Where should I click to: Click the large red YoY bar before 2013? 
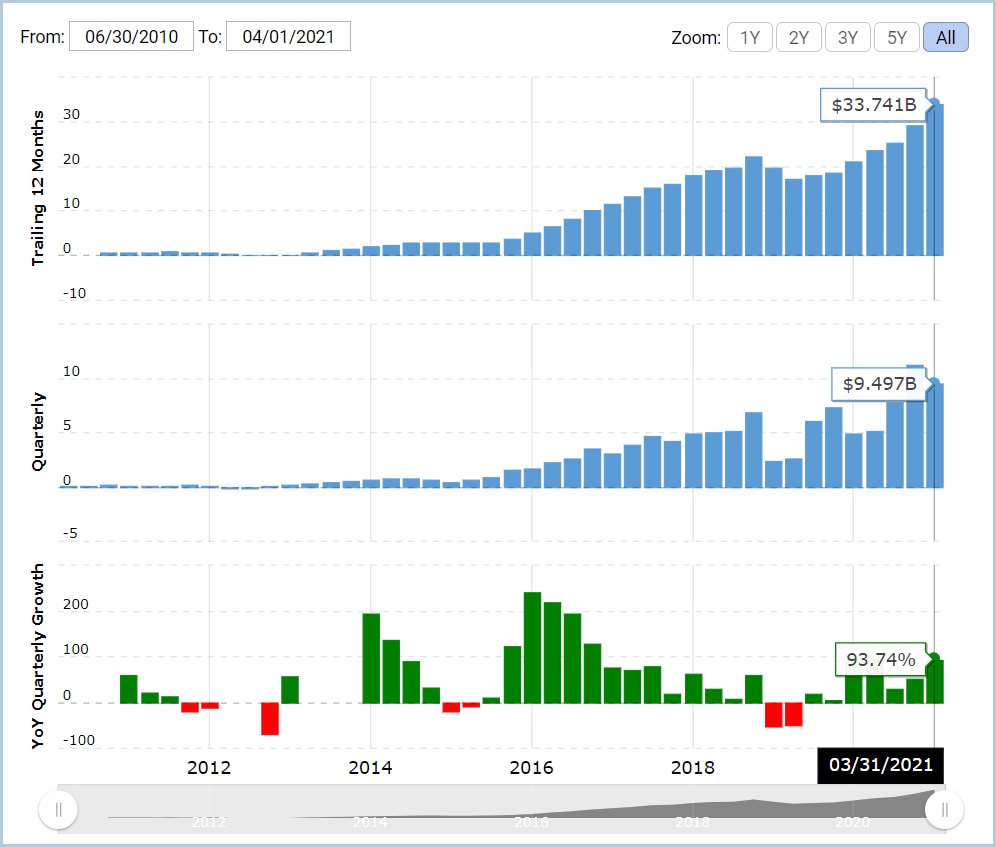269,718
